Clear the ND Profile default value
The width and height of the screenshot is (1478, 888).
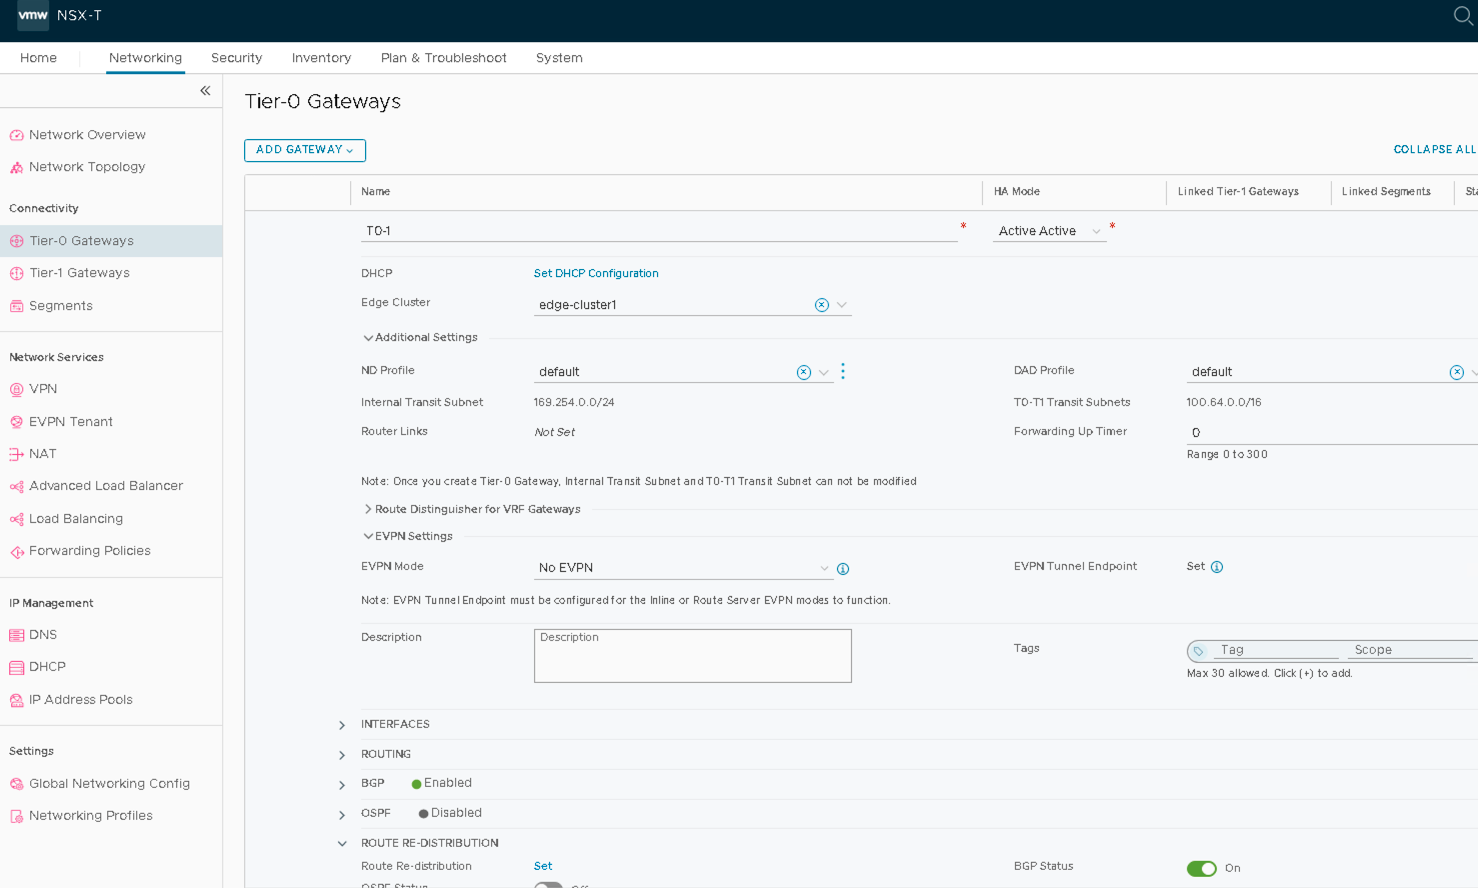tap(803, 372)
